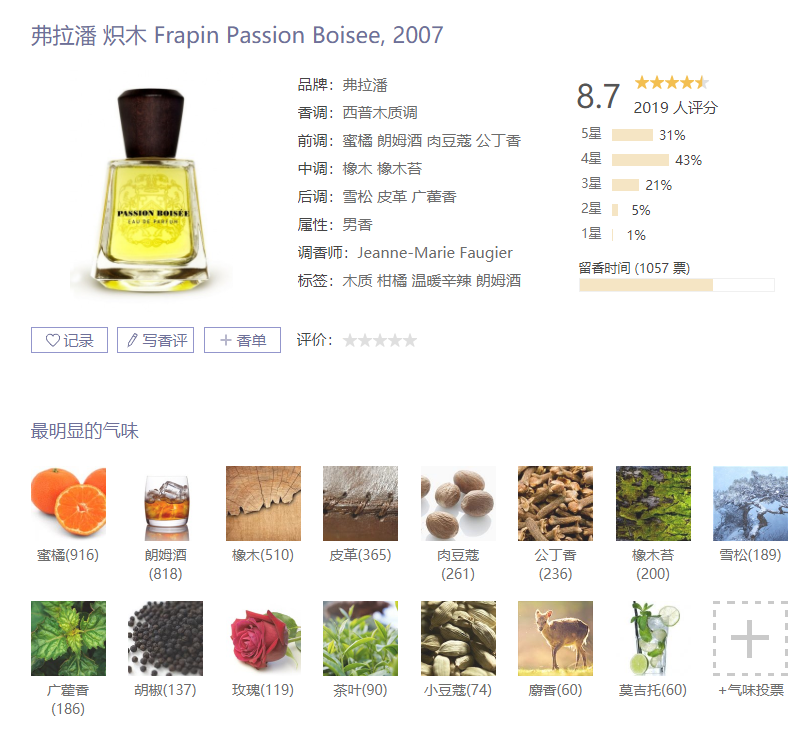
Task: Click the 留香时间 longevity bar
Action: point(677,285)
